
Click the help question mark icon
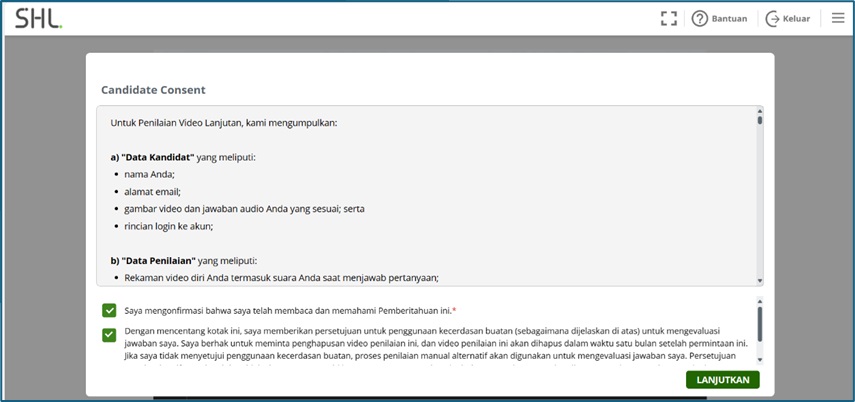tap(699, 18)
